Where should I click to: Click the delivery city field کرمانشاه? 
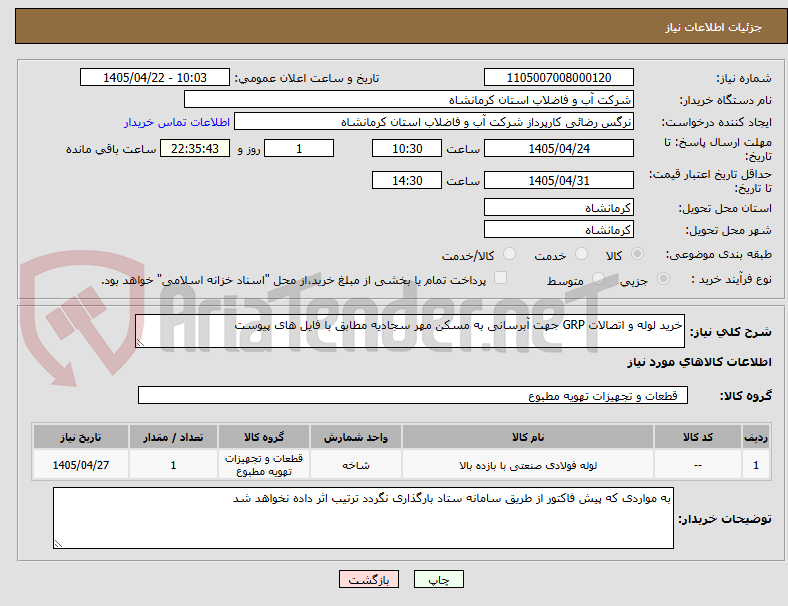point(558,230)
